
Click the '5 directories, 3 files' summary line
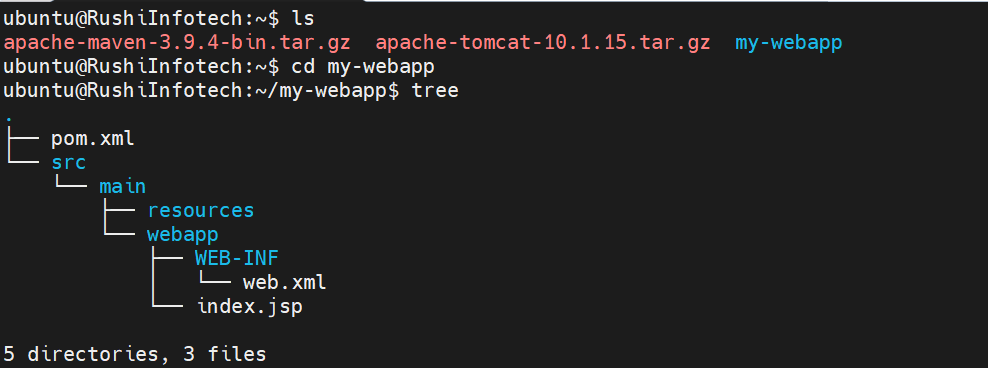click(135, 355)
